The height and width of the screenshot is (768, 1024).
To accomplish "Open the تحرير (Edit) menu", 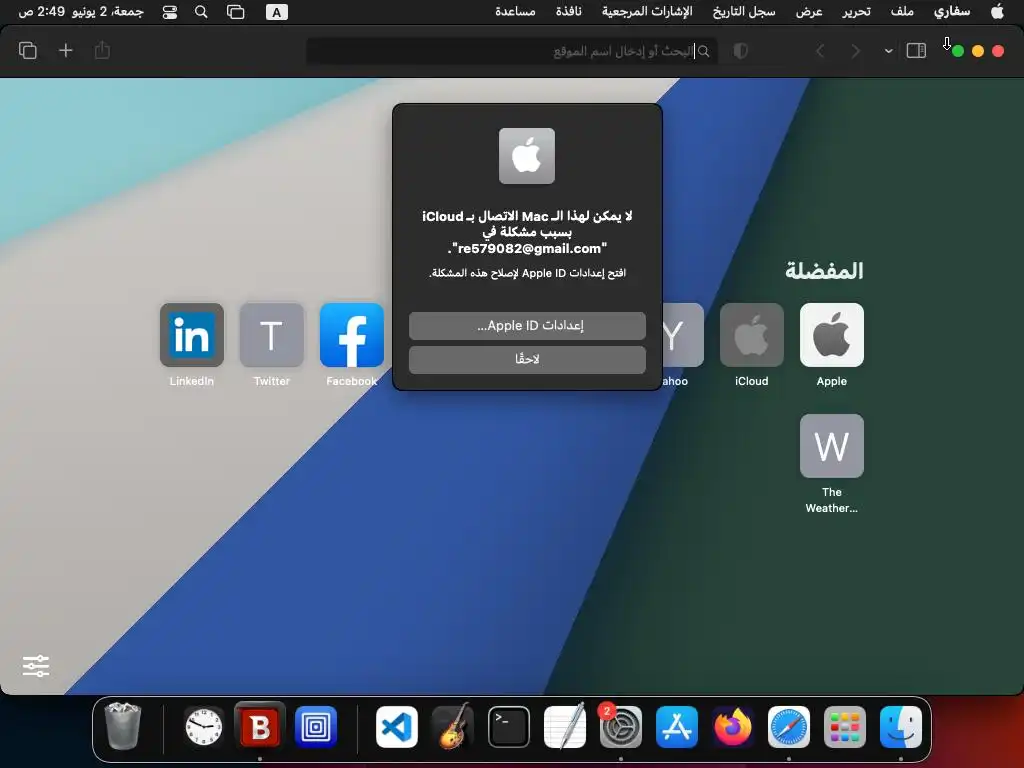I will coord(856,12).
